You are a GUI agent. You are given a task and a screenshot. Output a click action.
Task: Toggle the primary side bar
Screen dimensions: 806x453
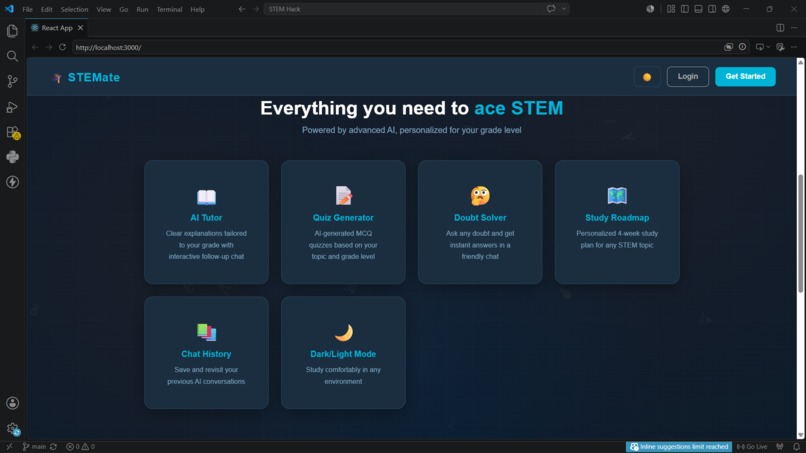[685, 9]
